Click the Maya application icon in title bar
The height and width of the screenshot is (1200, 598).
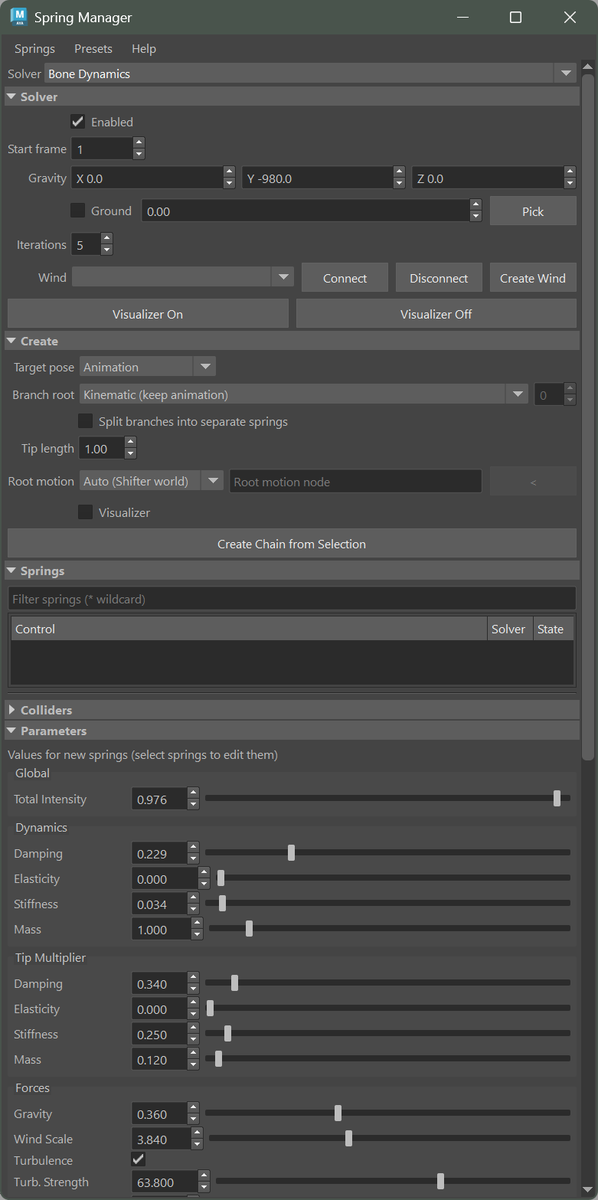17,17
